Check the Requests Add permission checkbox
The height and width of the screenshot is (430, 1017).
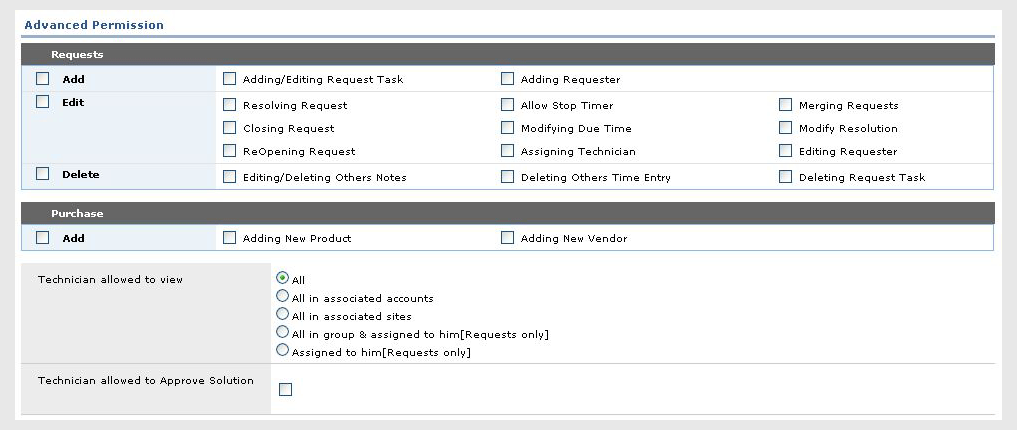(43, 78)
